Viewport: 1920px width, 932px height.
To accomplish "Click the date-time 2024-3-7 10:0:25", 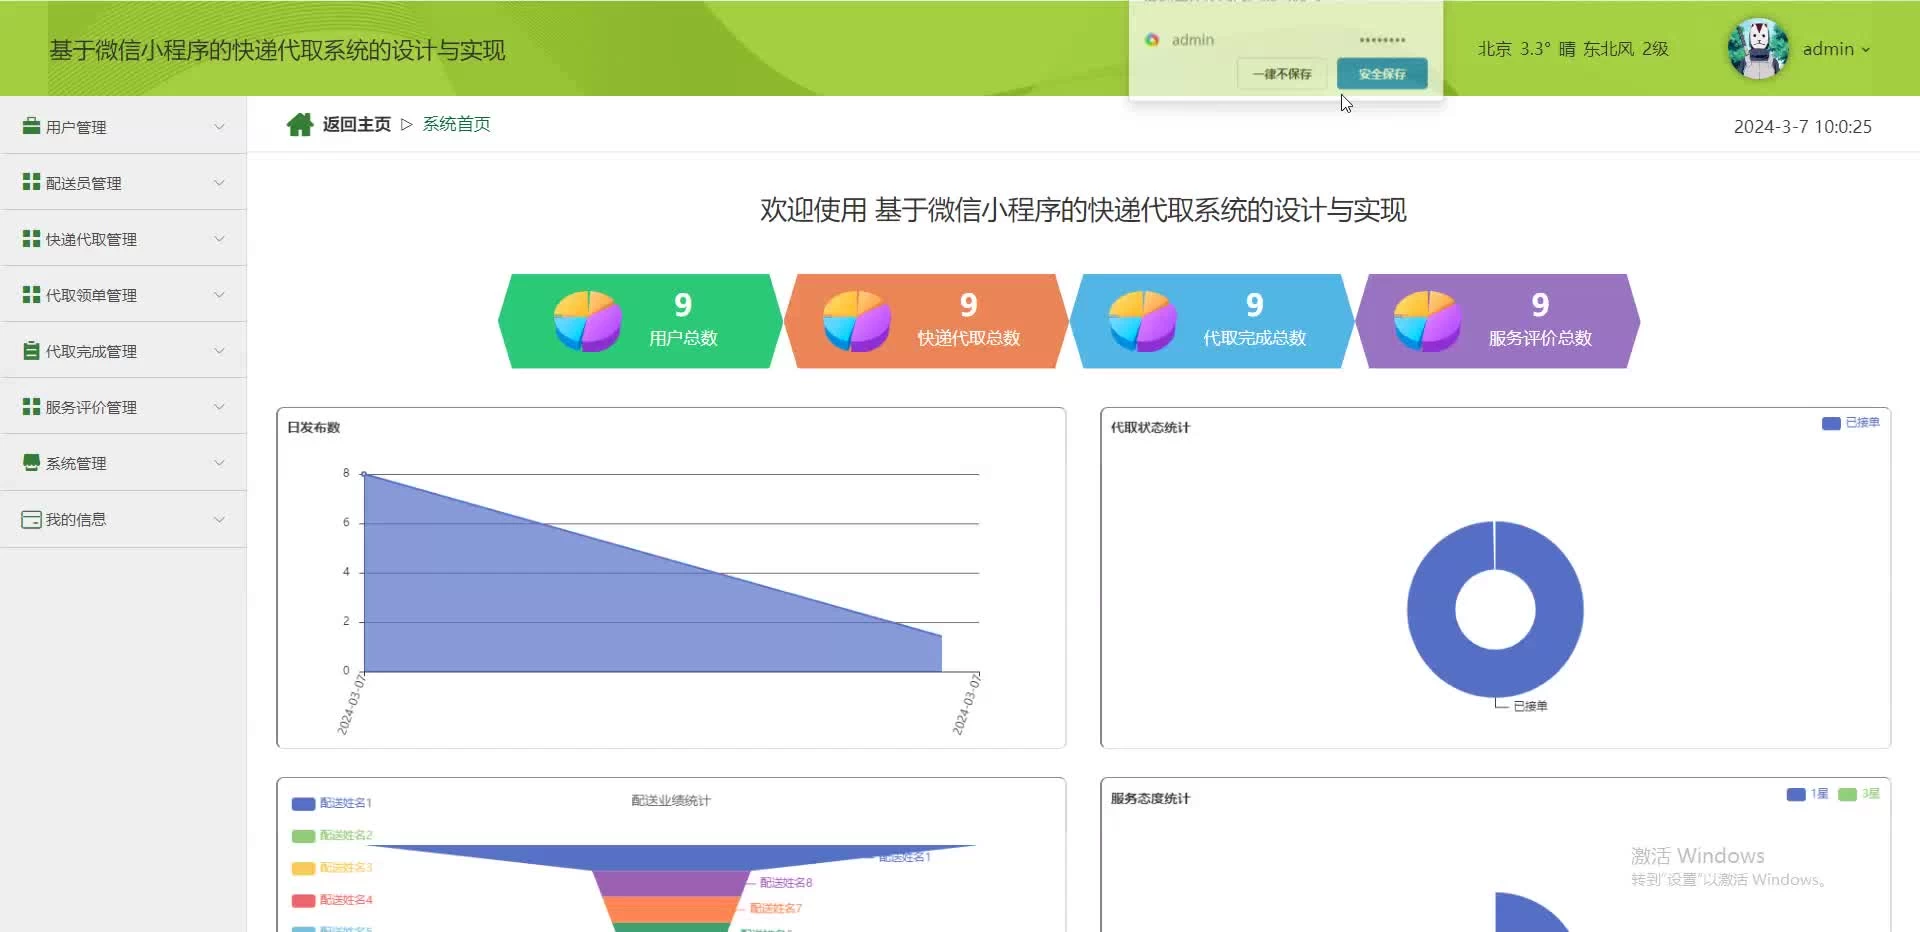I will coord(1802,127).
